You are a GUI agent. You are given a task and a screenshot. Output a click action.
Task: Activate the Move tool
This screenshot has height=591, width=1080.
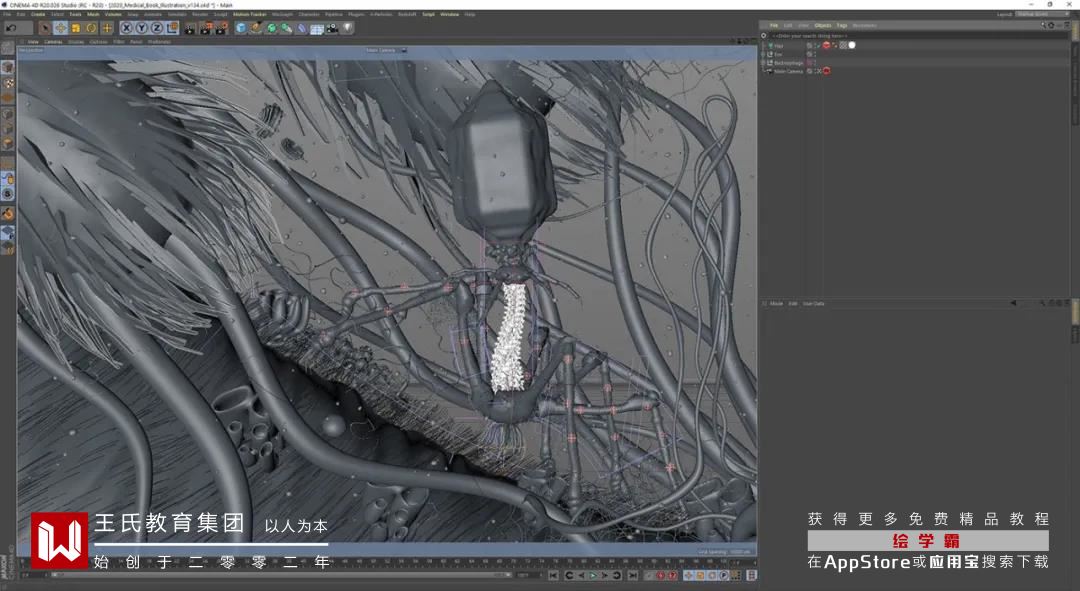point(61,28)
